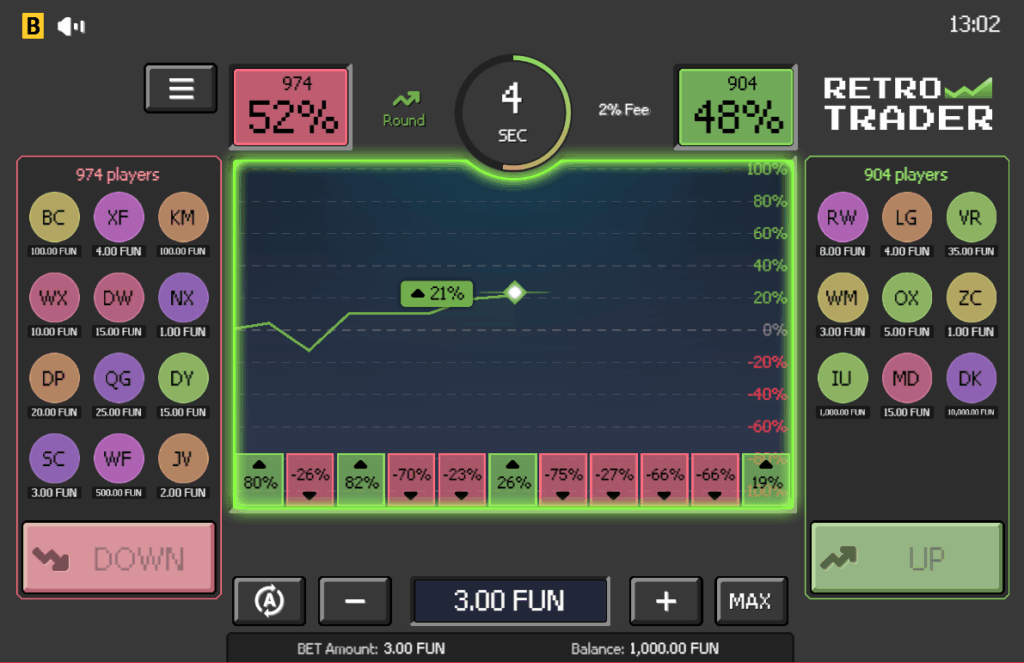This screenshot has height=663, width=1024.
Task: Select player avatar XF
Action: [118, 218]
